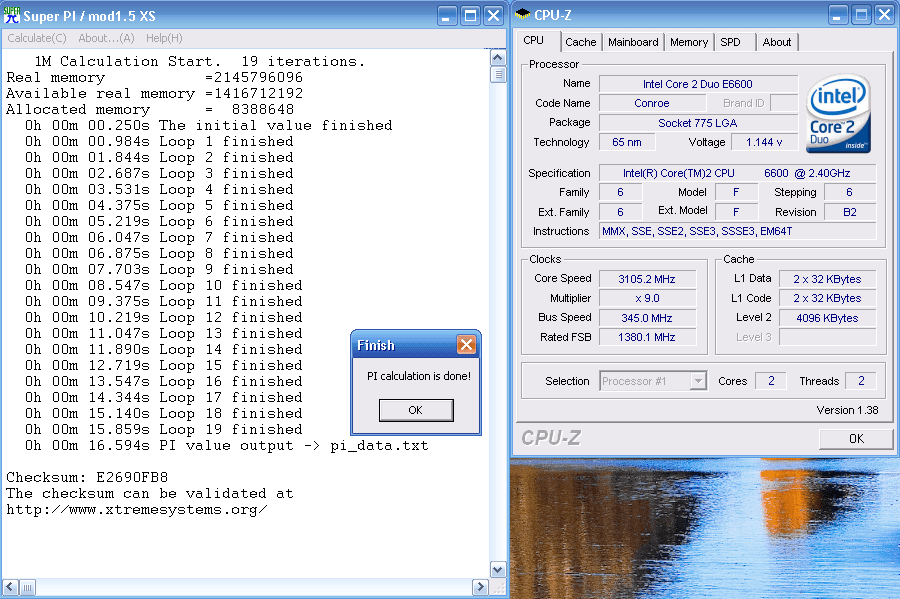The image size is (900, 599).
Task: Switch to the Mainboard tab
Action: click(633, 42)
